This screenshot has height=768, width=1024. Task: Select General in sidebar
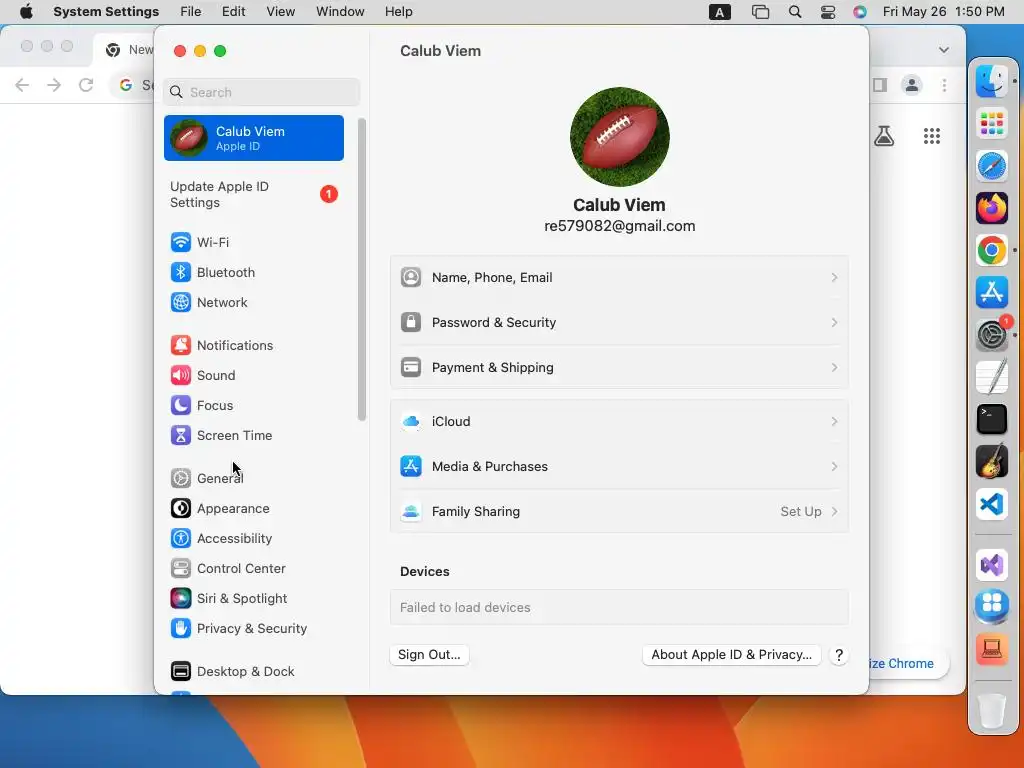coord(207,479)
